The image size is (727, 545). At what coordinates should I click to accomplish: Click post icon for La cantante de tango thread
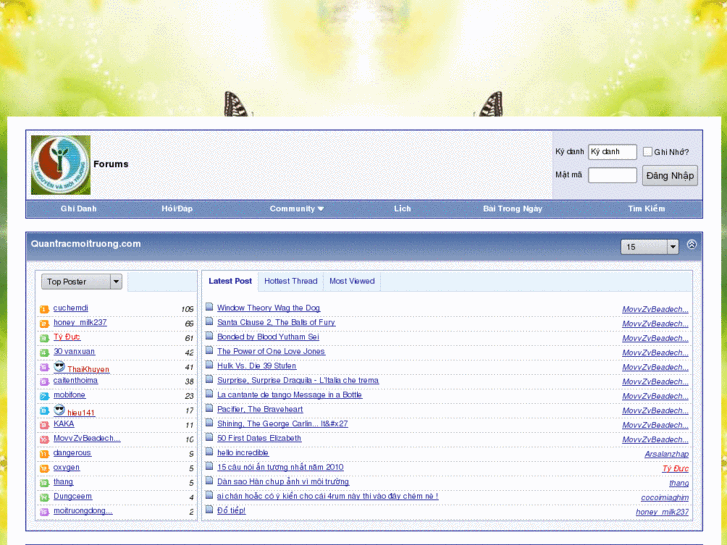coord(210,394)
